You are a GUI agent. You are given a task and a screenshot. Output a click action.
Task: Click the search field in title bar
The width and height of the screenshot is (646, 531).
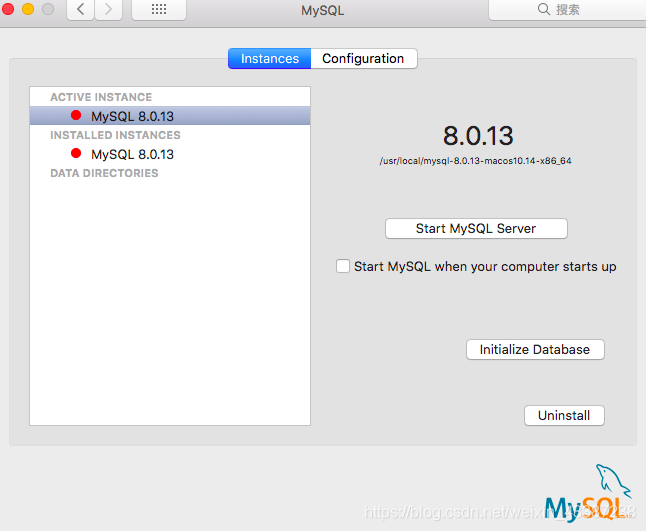point(567,9)
